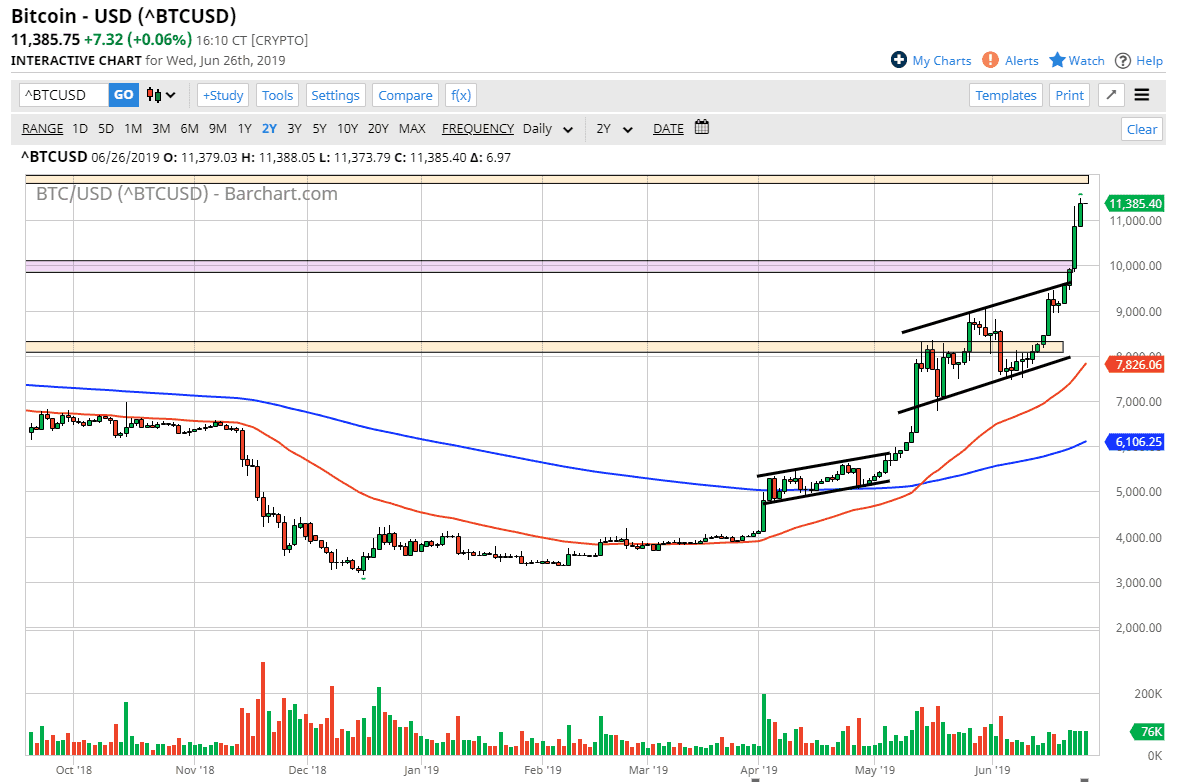Open the DATE calendar picker
1177x782 pixels.
[701, 128]
